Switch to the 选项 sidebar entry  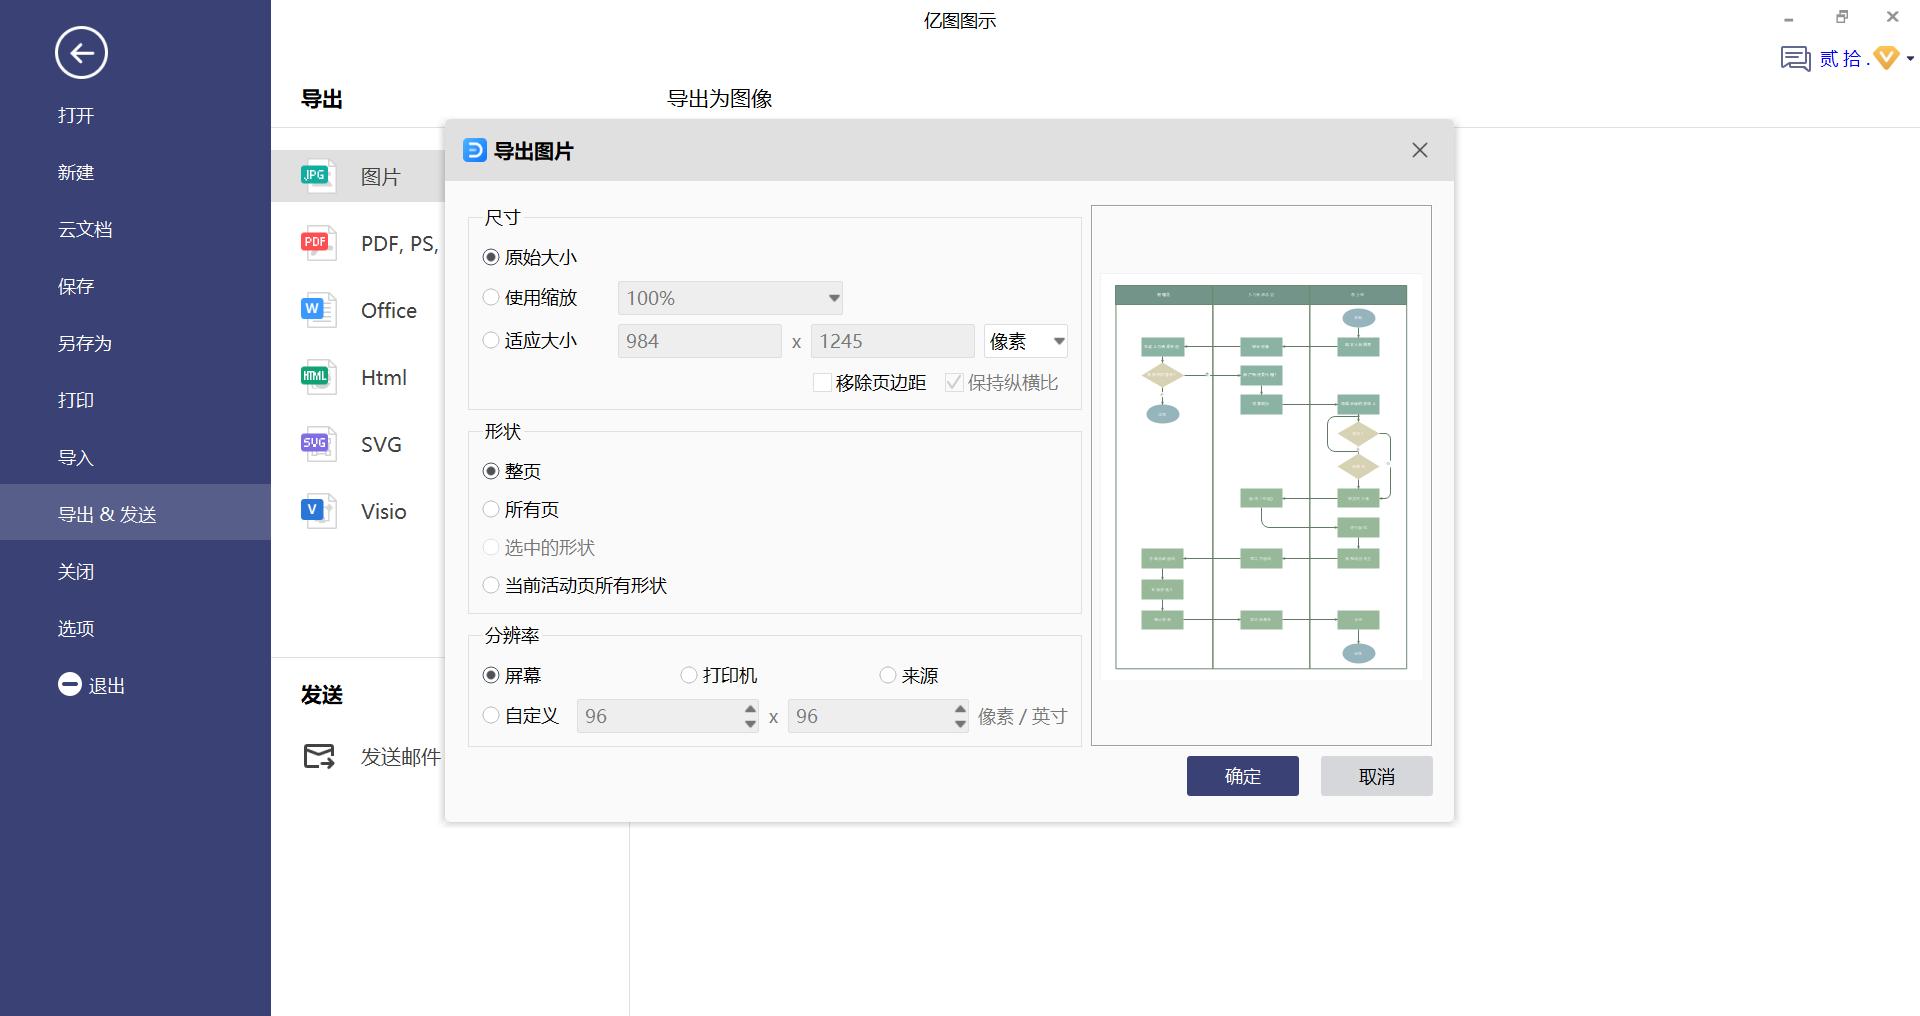[75, 628]
